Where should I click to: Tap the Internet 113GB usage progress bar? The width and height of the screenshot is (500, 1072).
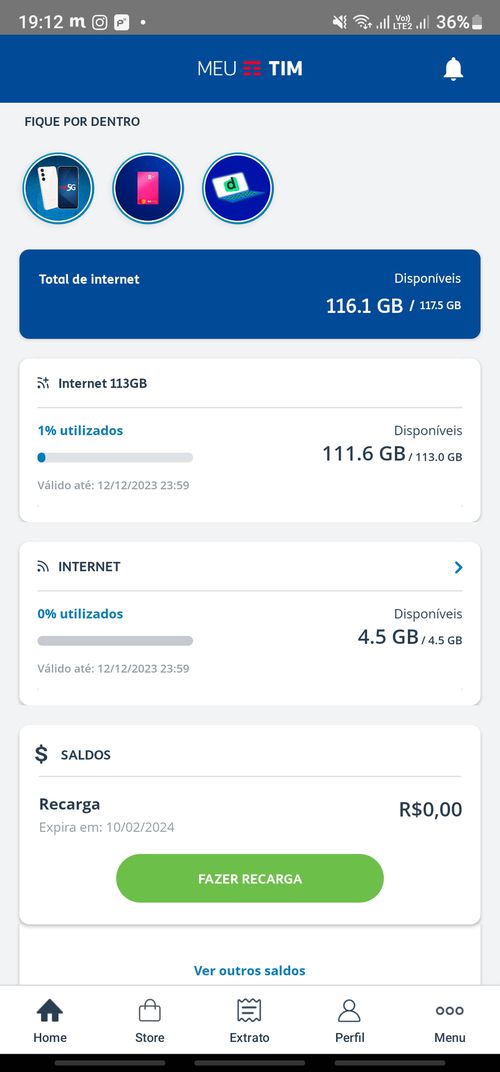(115, 457)
